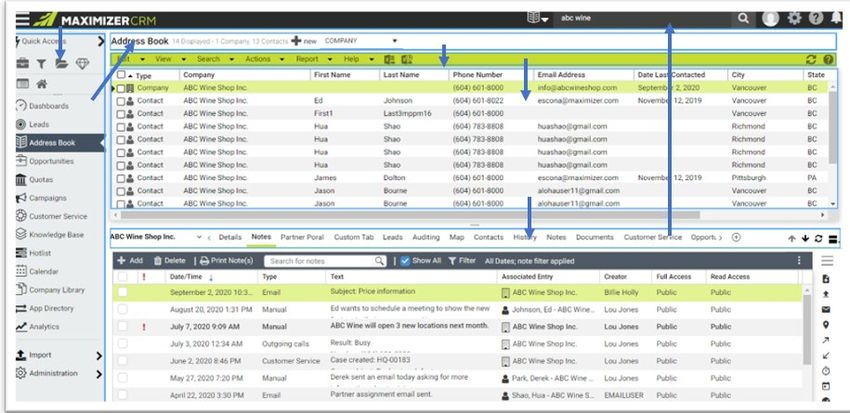Expand the Quick Access chevron
The width and height of the screenshot is (850, 413).
click(x=101, y=41)
